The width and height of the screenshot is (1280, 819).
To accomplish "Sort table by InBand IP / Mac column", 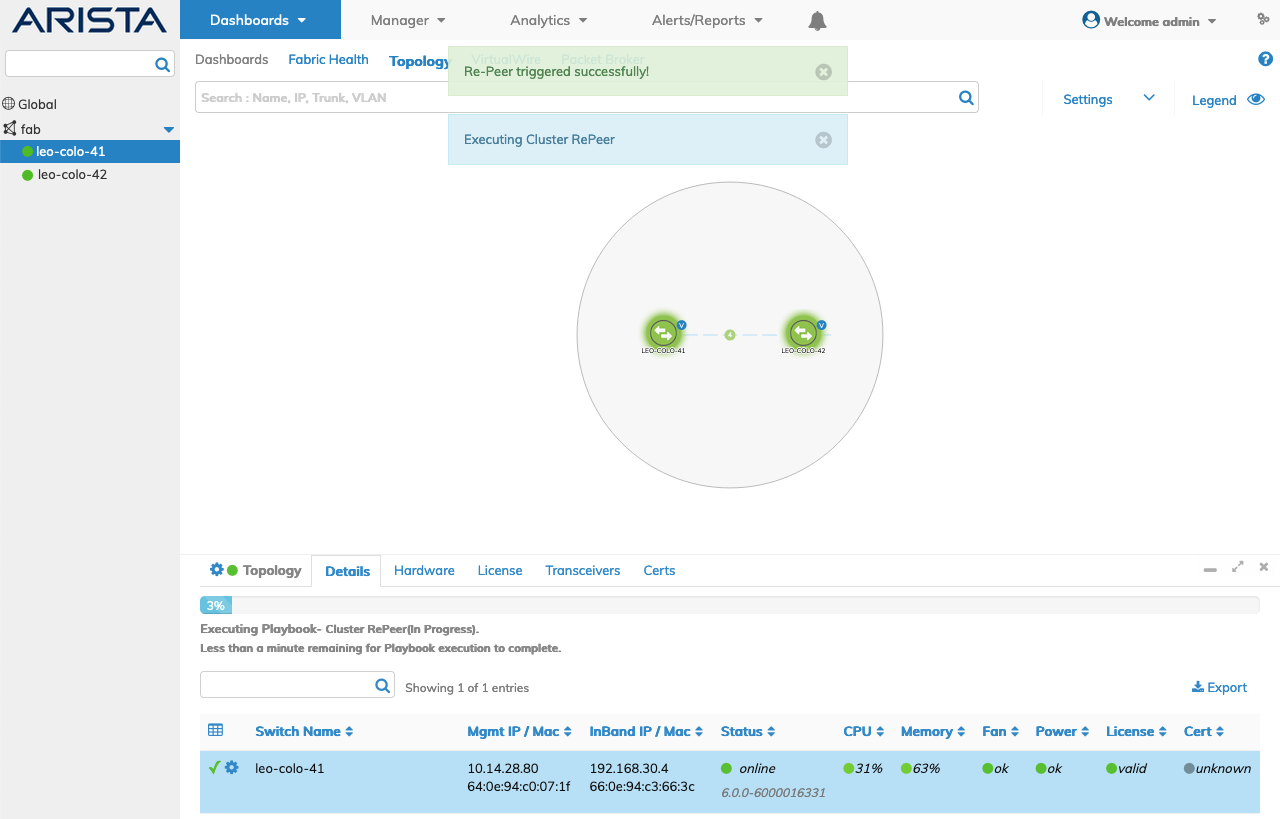I will pos(646,731).
